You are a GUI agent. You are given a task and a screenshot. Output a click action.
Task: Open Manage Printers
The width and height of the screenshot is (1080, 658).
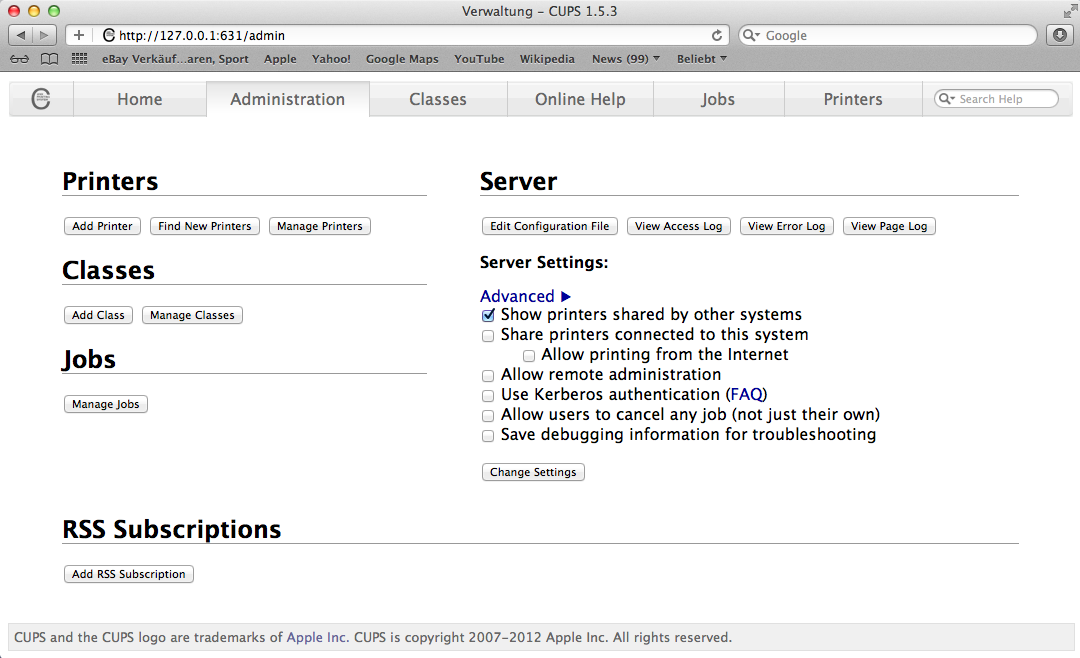(x=320, y=226)
